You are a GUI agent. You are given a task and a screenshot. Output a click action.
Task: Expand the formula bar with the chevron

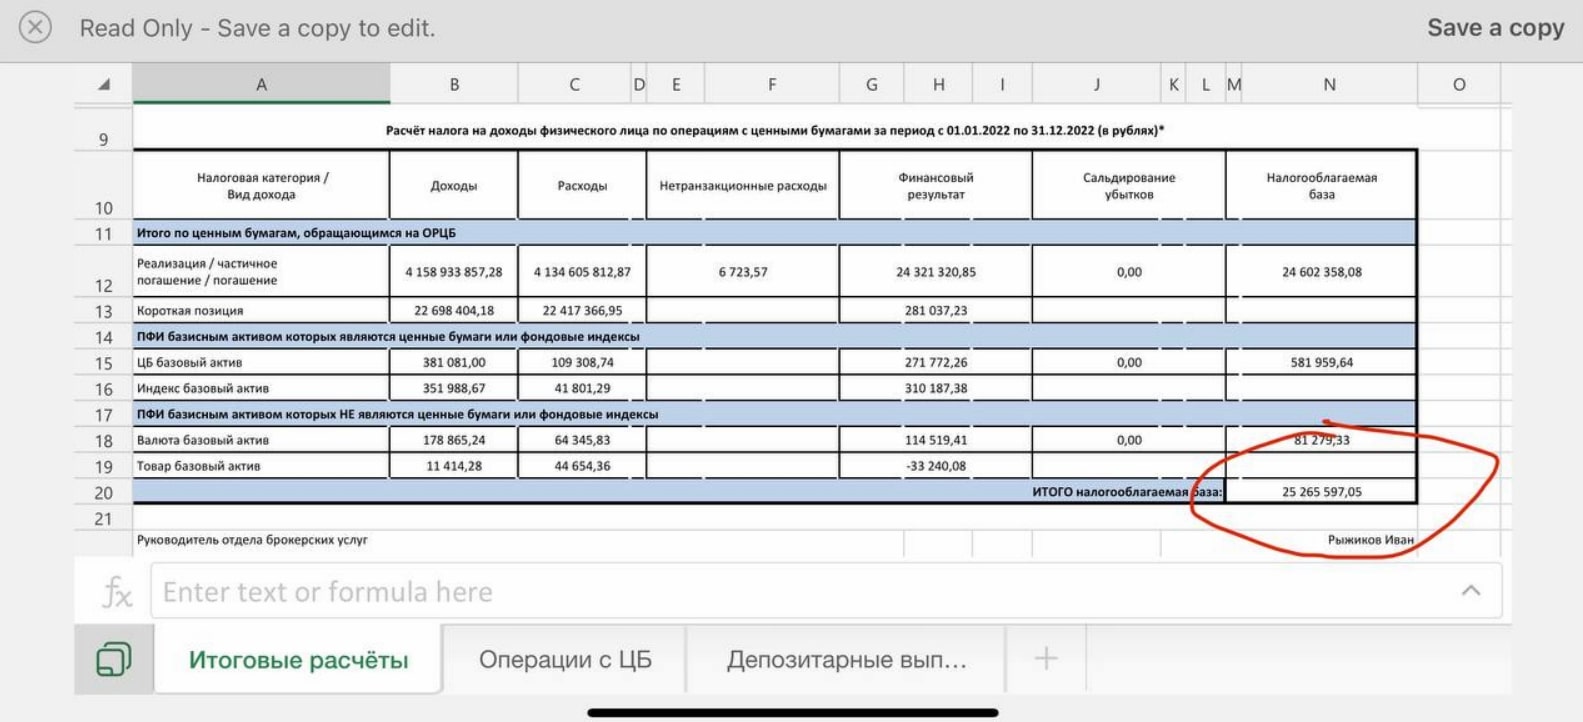(x=1471, y=591)
